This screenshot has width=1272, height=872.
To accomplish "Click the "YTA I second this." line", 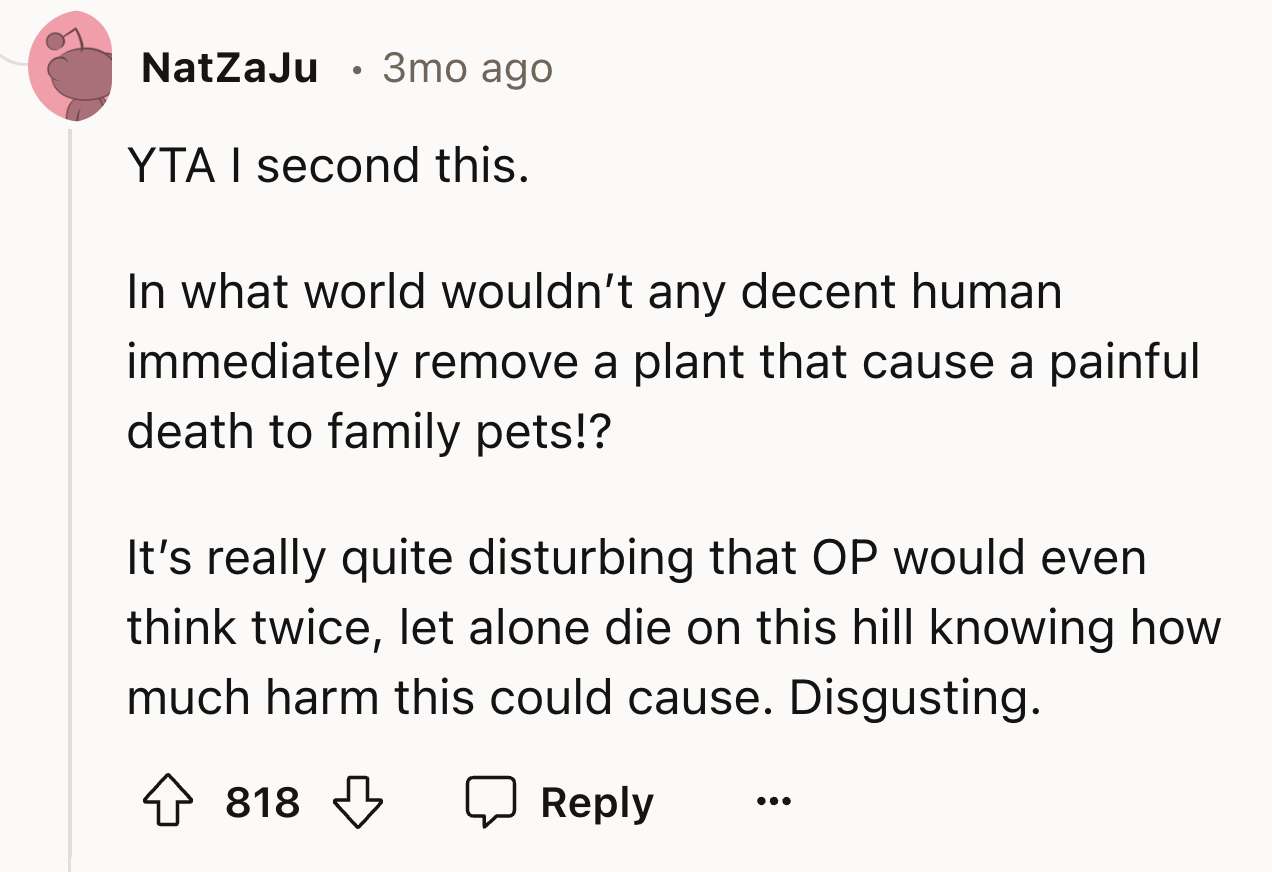I will tap(326, 165).
